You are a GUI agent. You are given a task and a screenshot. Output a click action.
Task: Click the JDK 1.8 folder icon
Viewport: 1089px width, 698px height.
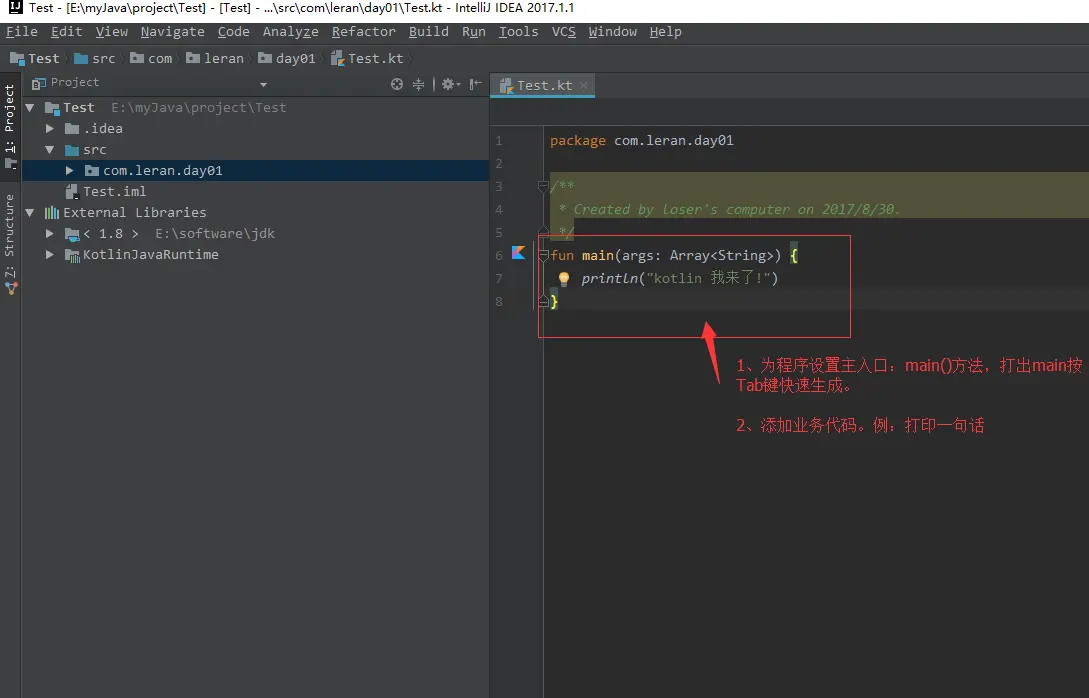[72, 233]
